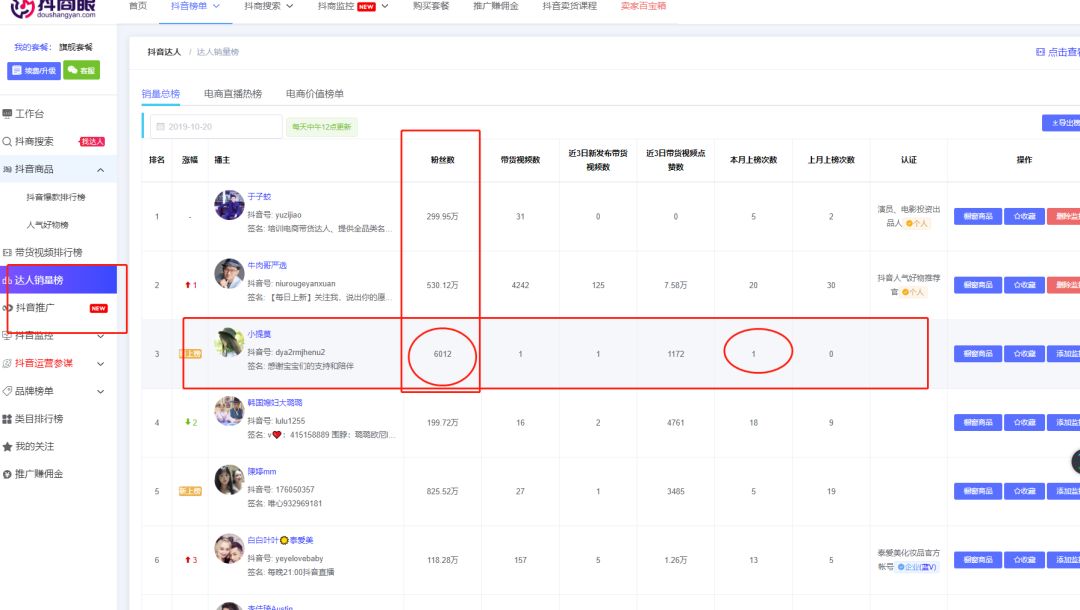Click the 类目排行榜 grid icon
The width and height of the screenshot is (1080, 610).
7,419
